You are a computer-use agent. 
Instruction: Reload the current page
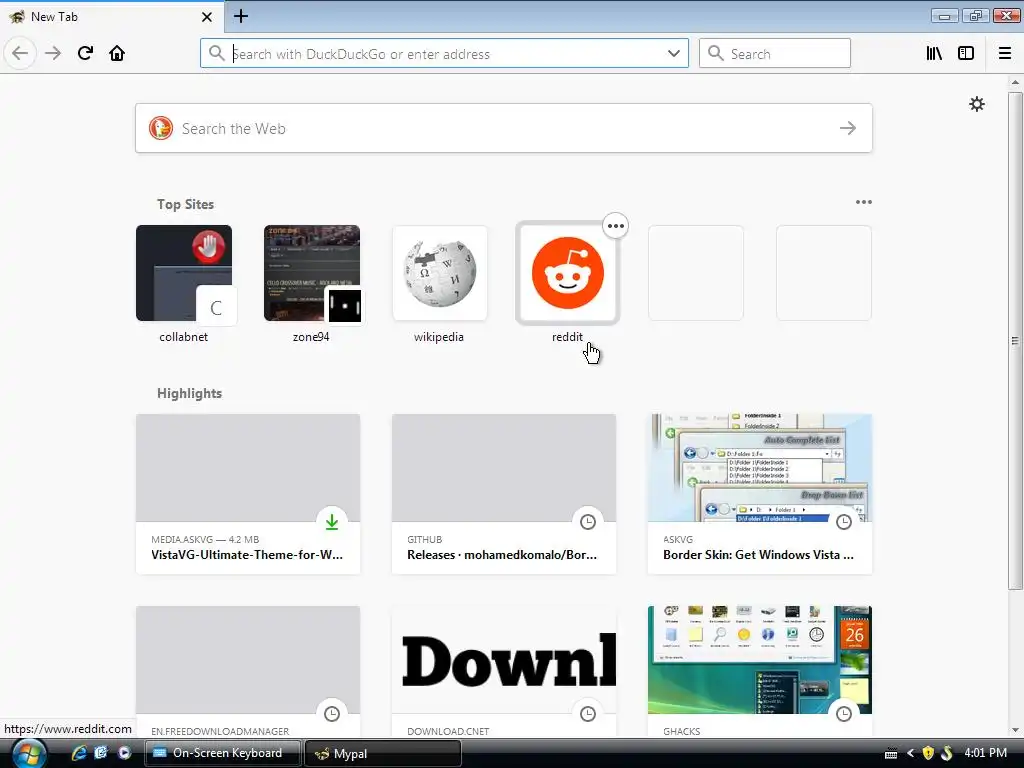[x=85, y=53]
